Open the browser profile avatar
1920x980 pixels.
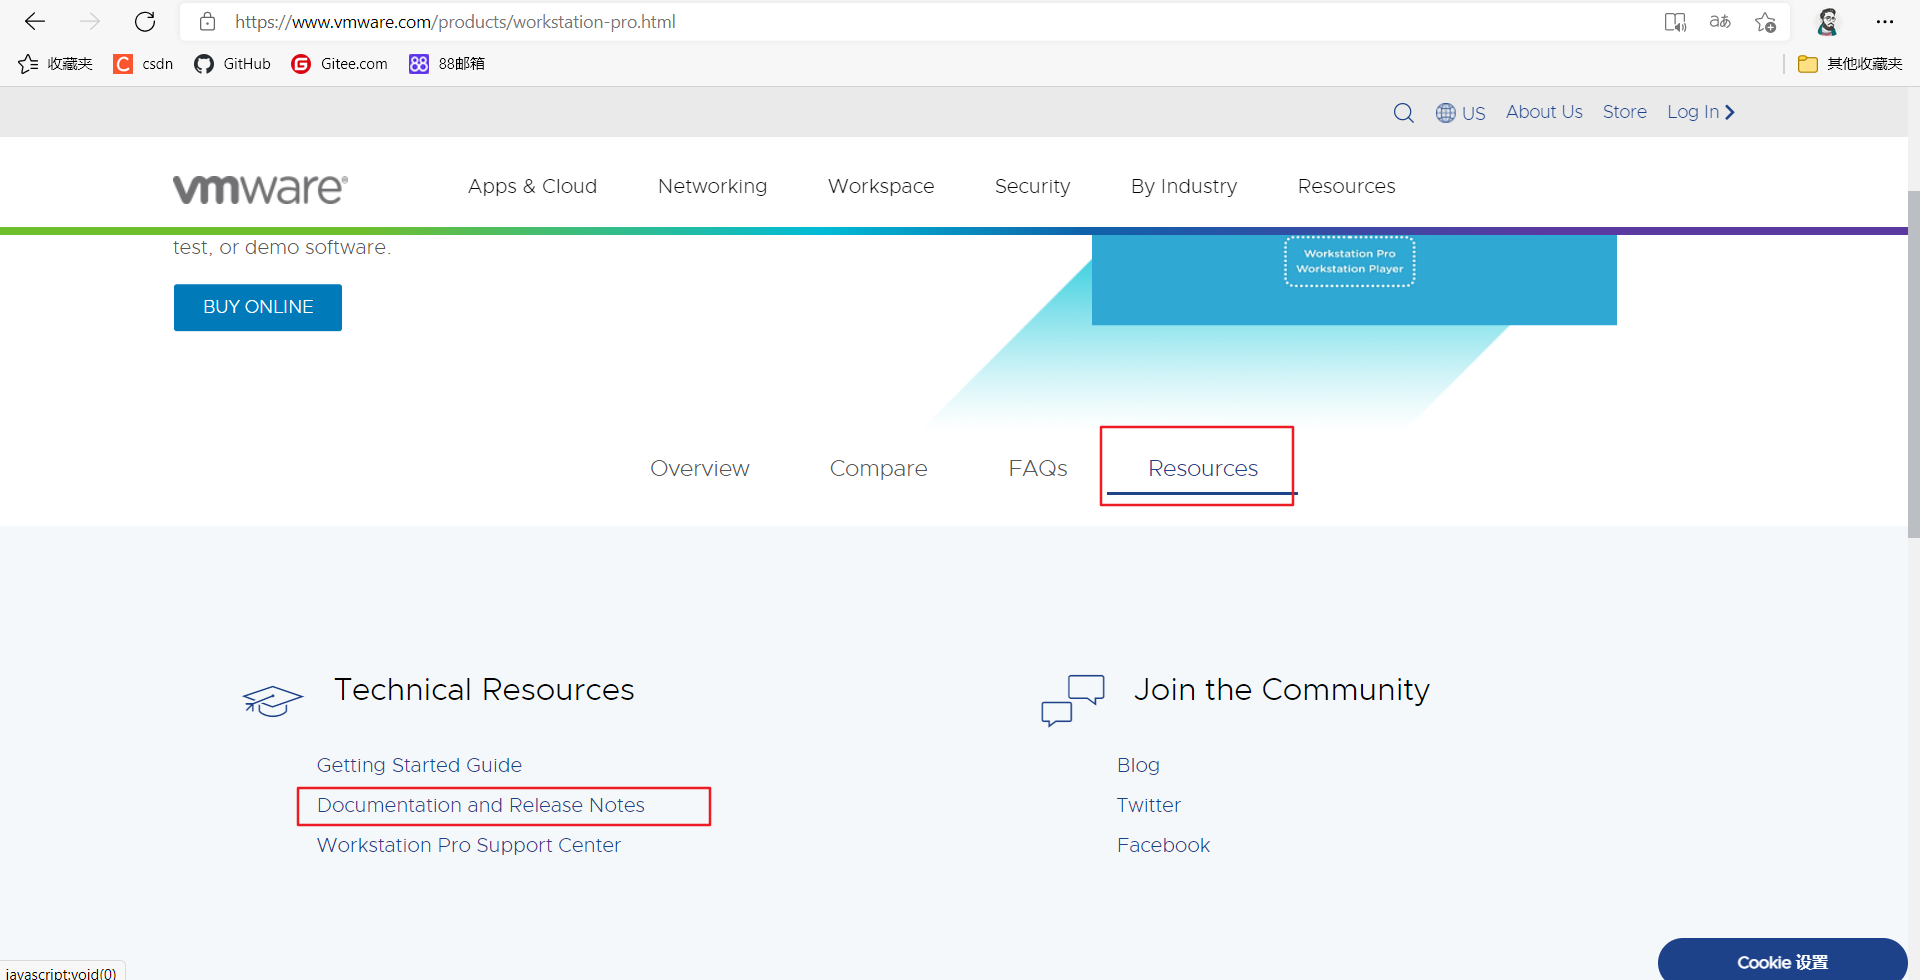[x=1828, y=22]
